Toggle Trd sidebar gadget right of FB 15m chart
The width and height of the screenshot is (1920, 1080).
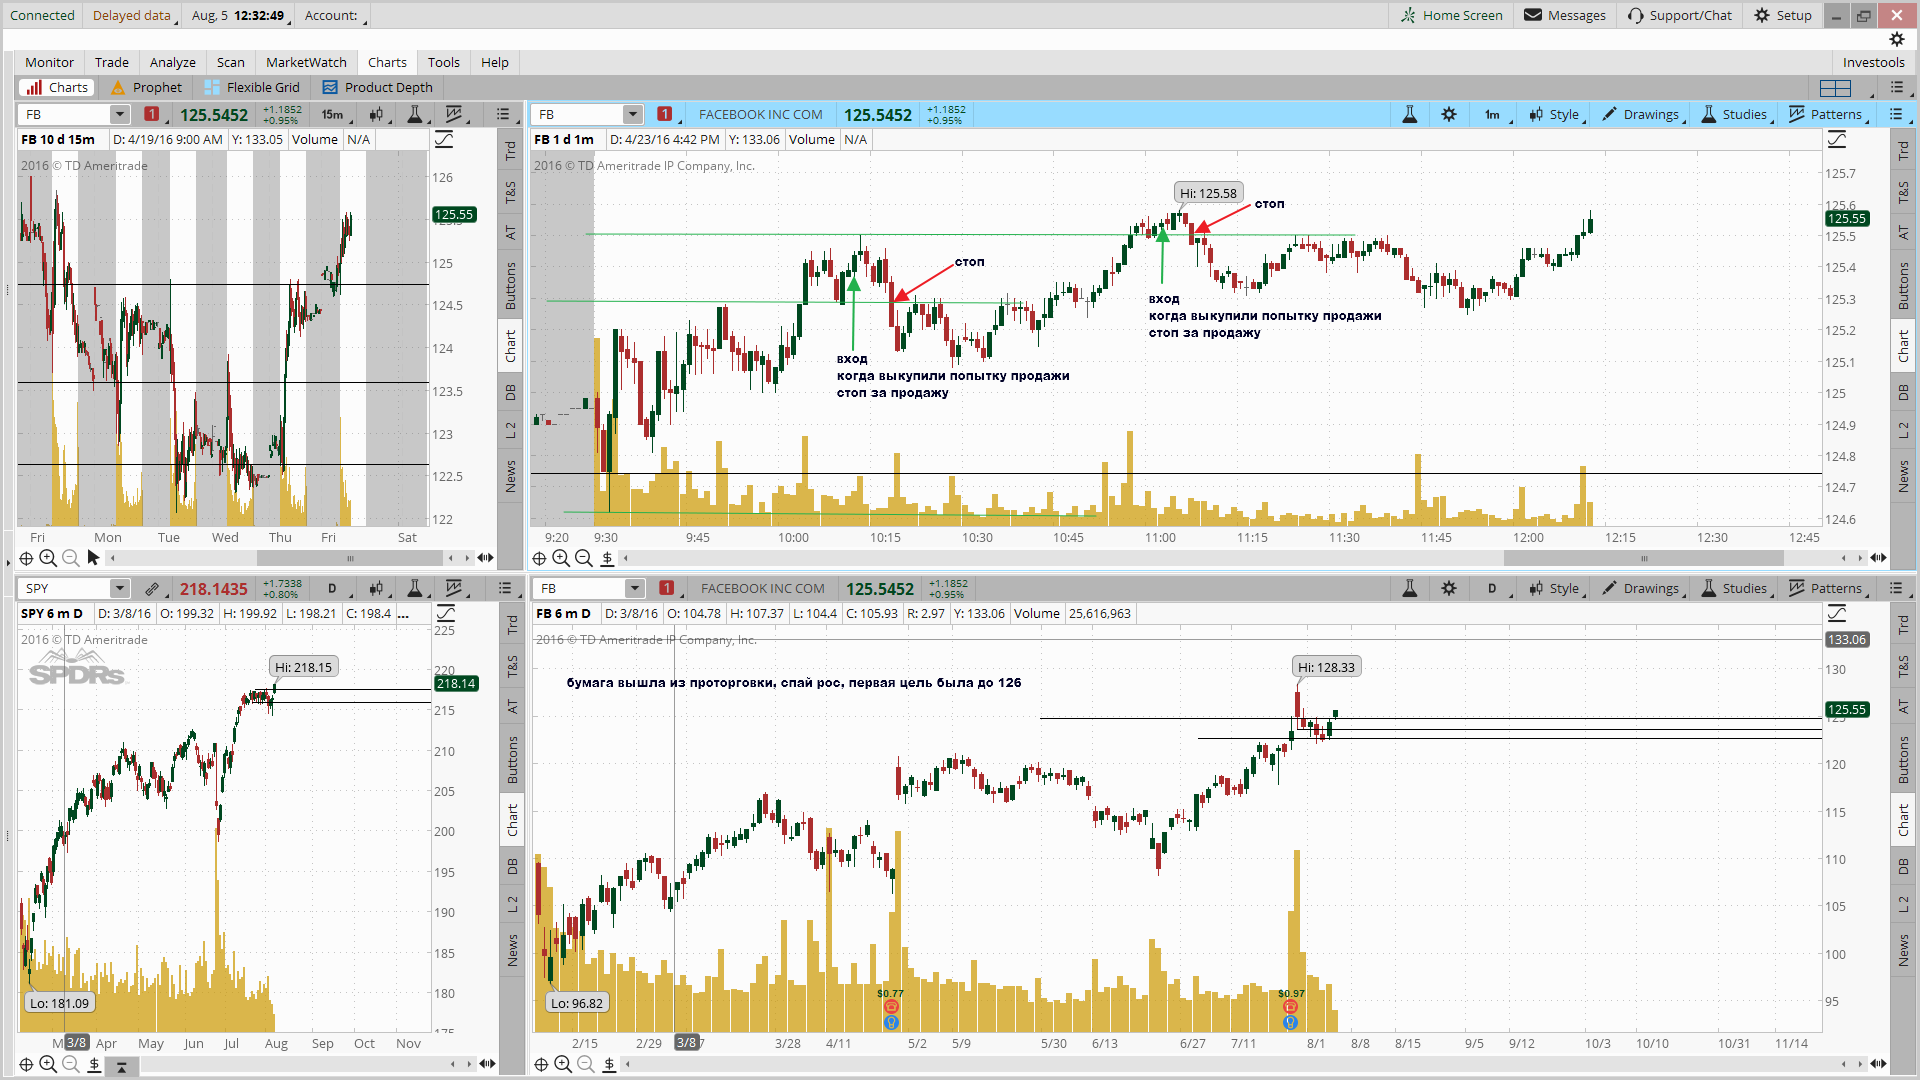[x=511, y=151]
